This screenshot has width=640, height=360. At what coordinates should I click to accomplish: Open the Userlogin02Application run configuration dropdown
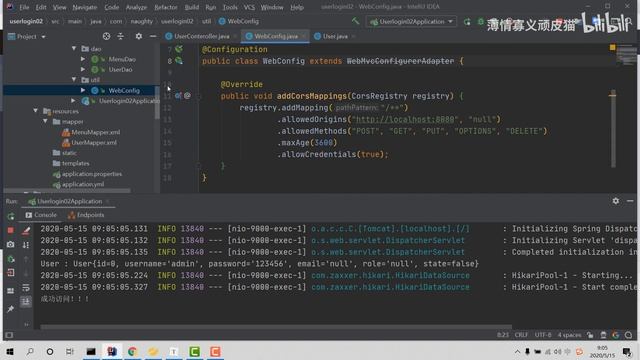pos(412,21)
